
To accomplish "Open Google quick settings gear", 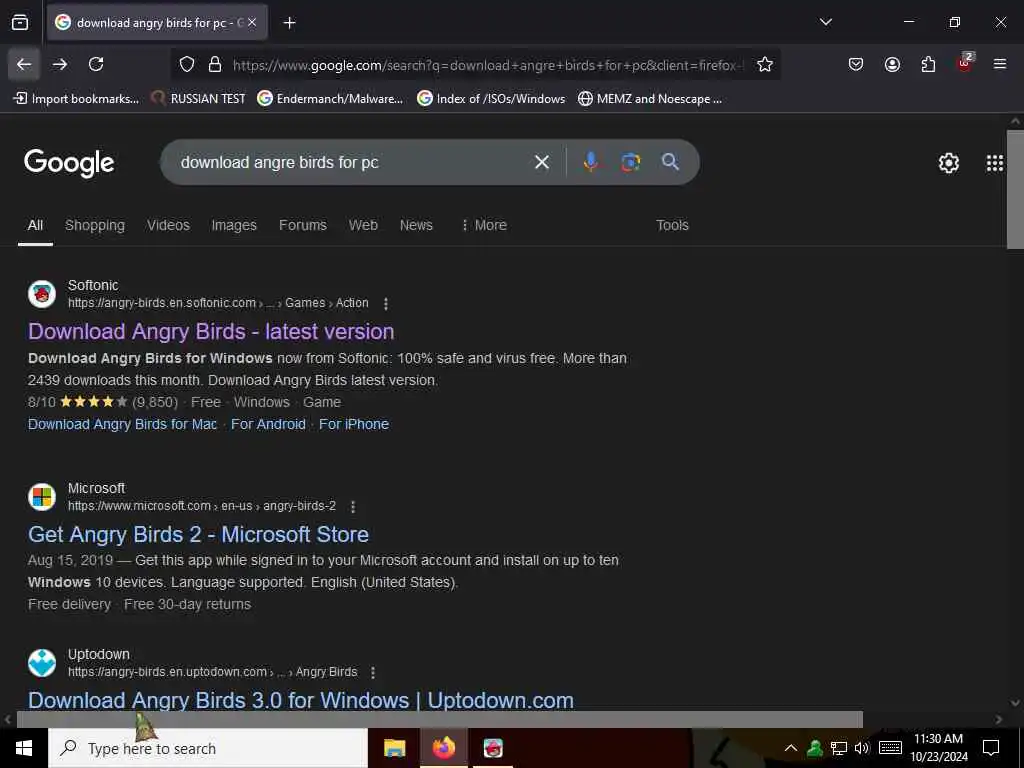I will tap(948, 163).
